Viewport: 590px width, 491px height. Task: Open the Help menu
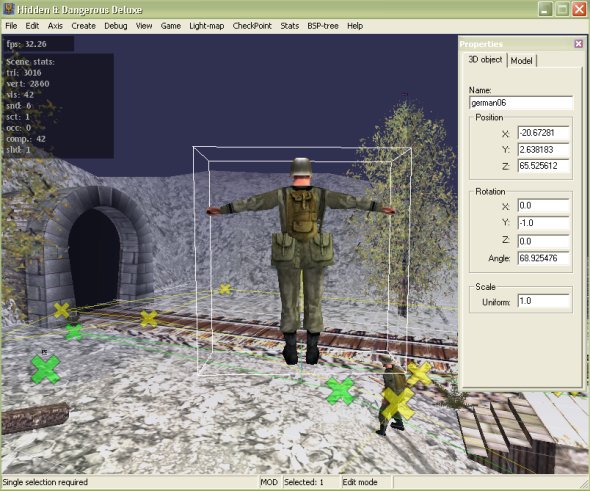click(x=355, y=26)
